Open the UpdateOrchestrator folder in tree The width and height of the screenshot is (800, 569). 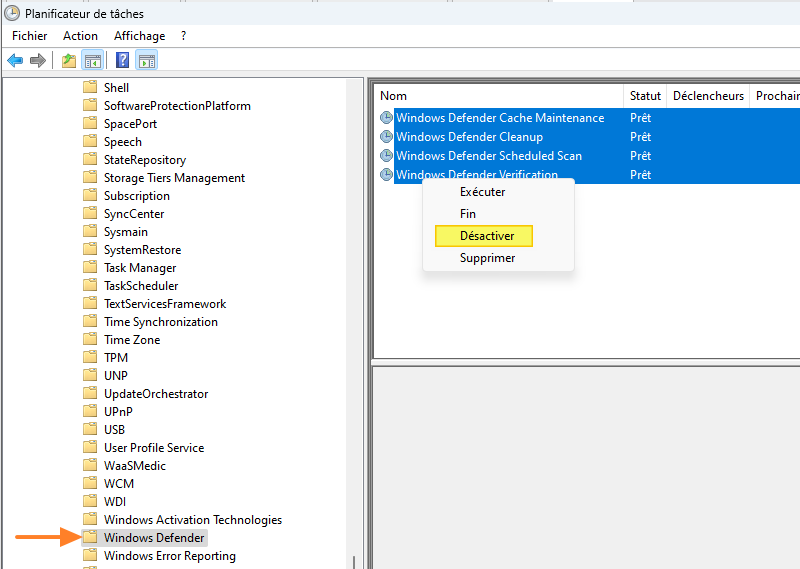[x=156, y=394]
